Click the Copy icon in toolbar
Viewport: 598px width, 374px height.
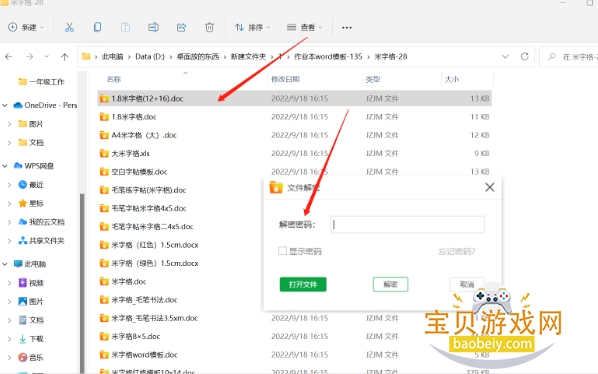[x=97, y=27]
